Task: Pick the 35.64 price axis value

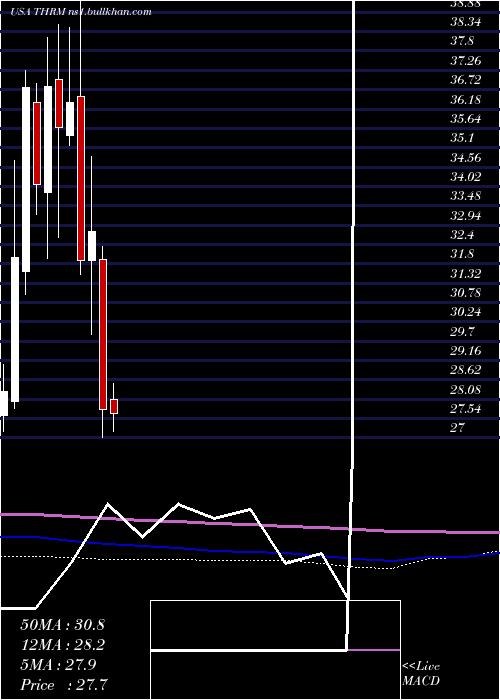Action: point(466,119)
